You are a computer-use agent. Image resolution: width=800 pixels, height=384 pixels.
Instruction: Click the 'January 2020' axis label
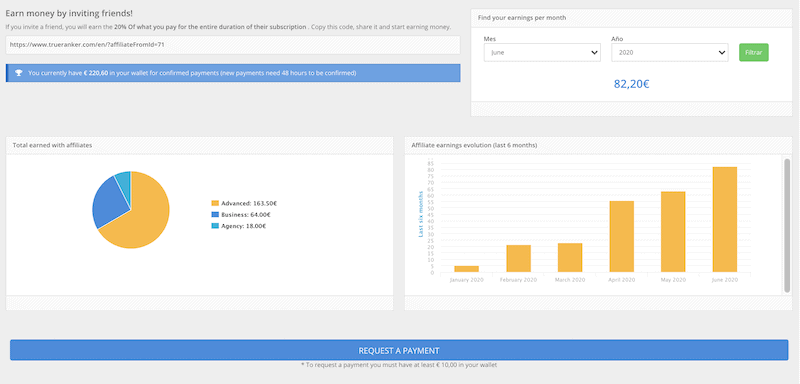click(466, 280)
